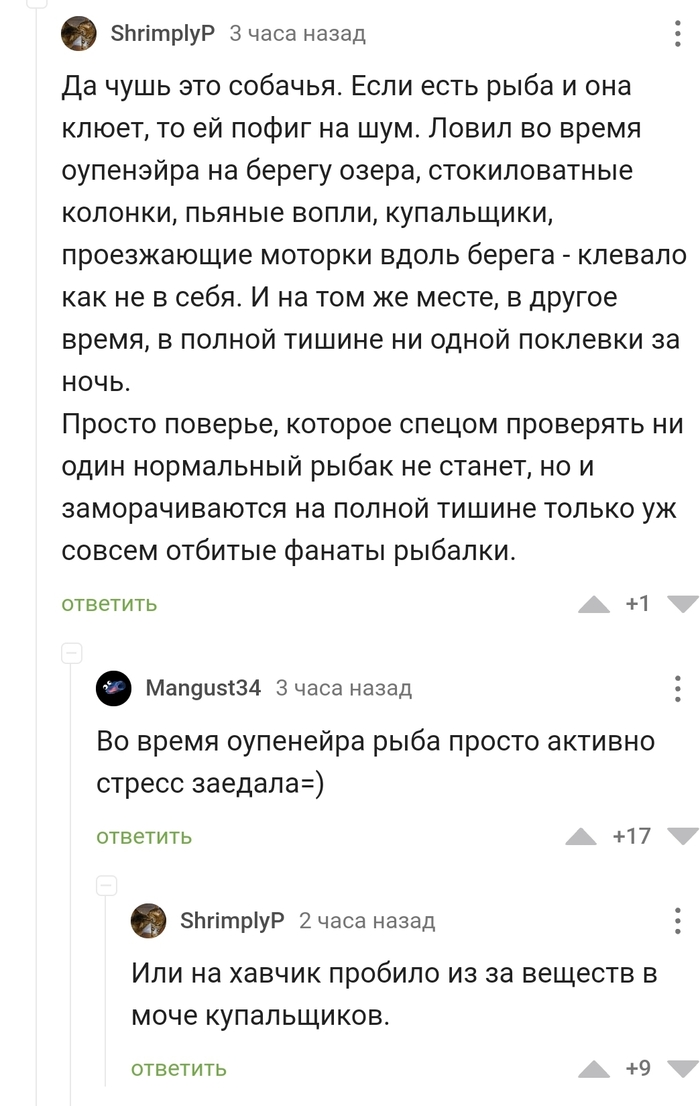This screenshot has width=700, height=1106.
Task: Downvote Mangust34's comment about стресс
Action: coord(683,836)
